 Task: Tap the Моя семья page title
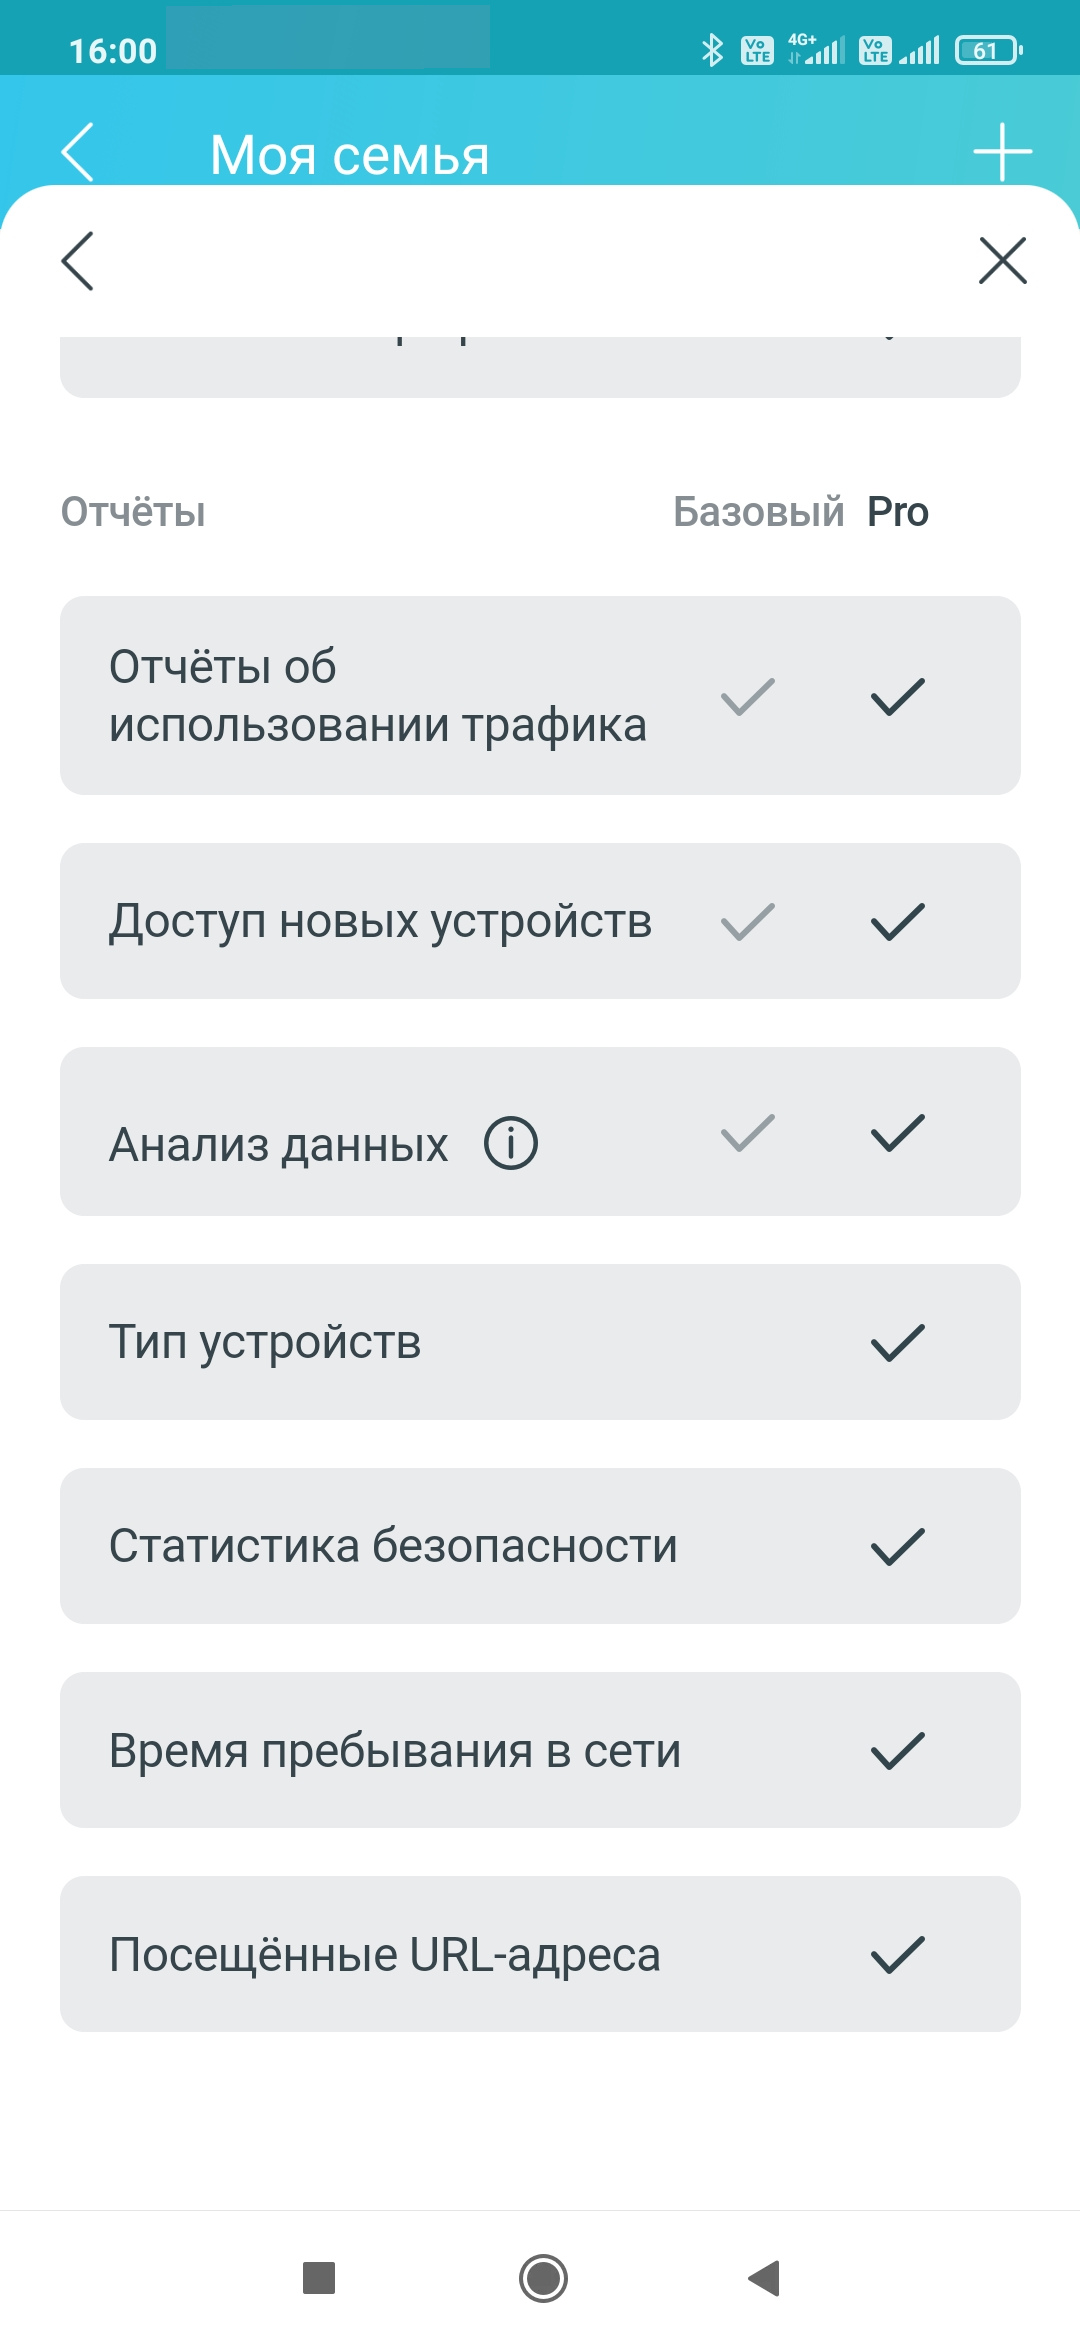click(350, 156)
